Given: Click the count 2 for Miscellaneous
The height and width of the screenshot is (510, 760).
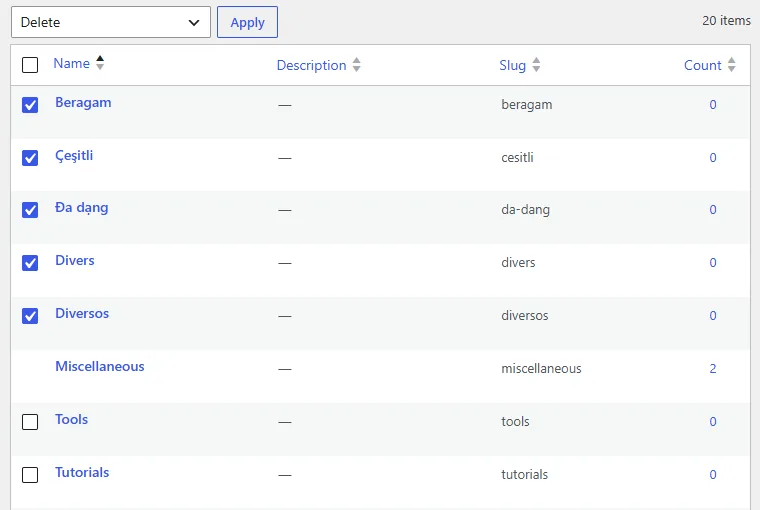Looking at the screenshot, I should point(712,368).
